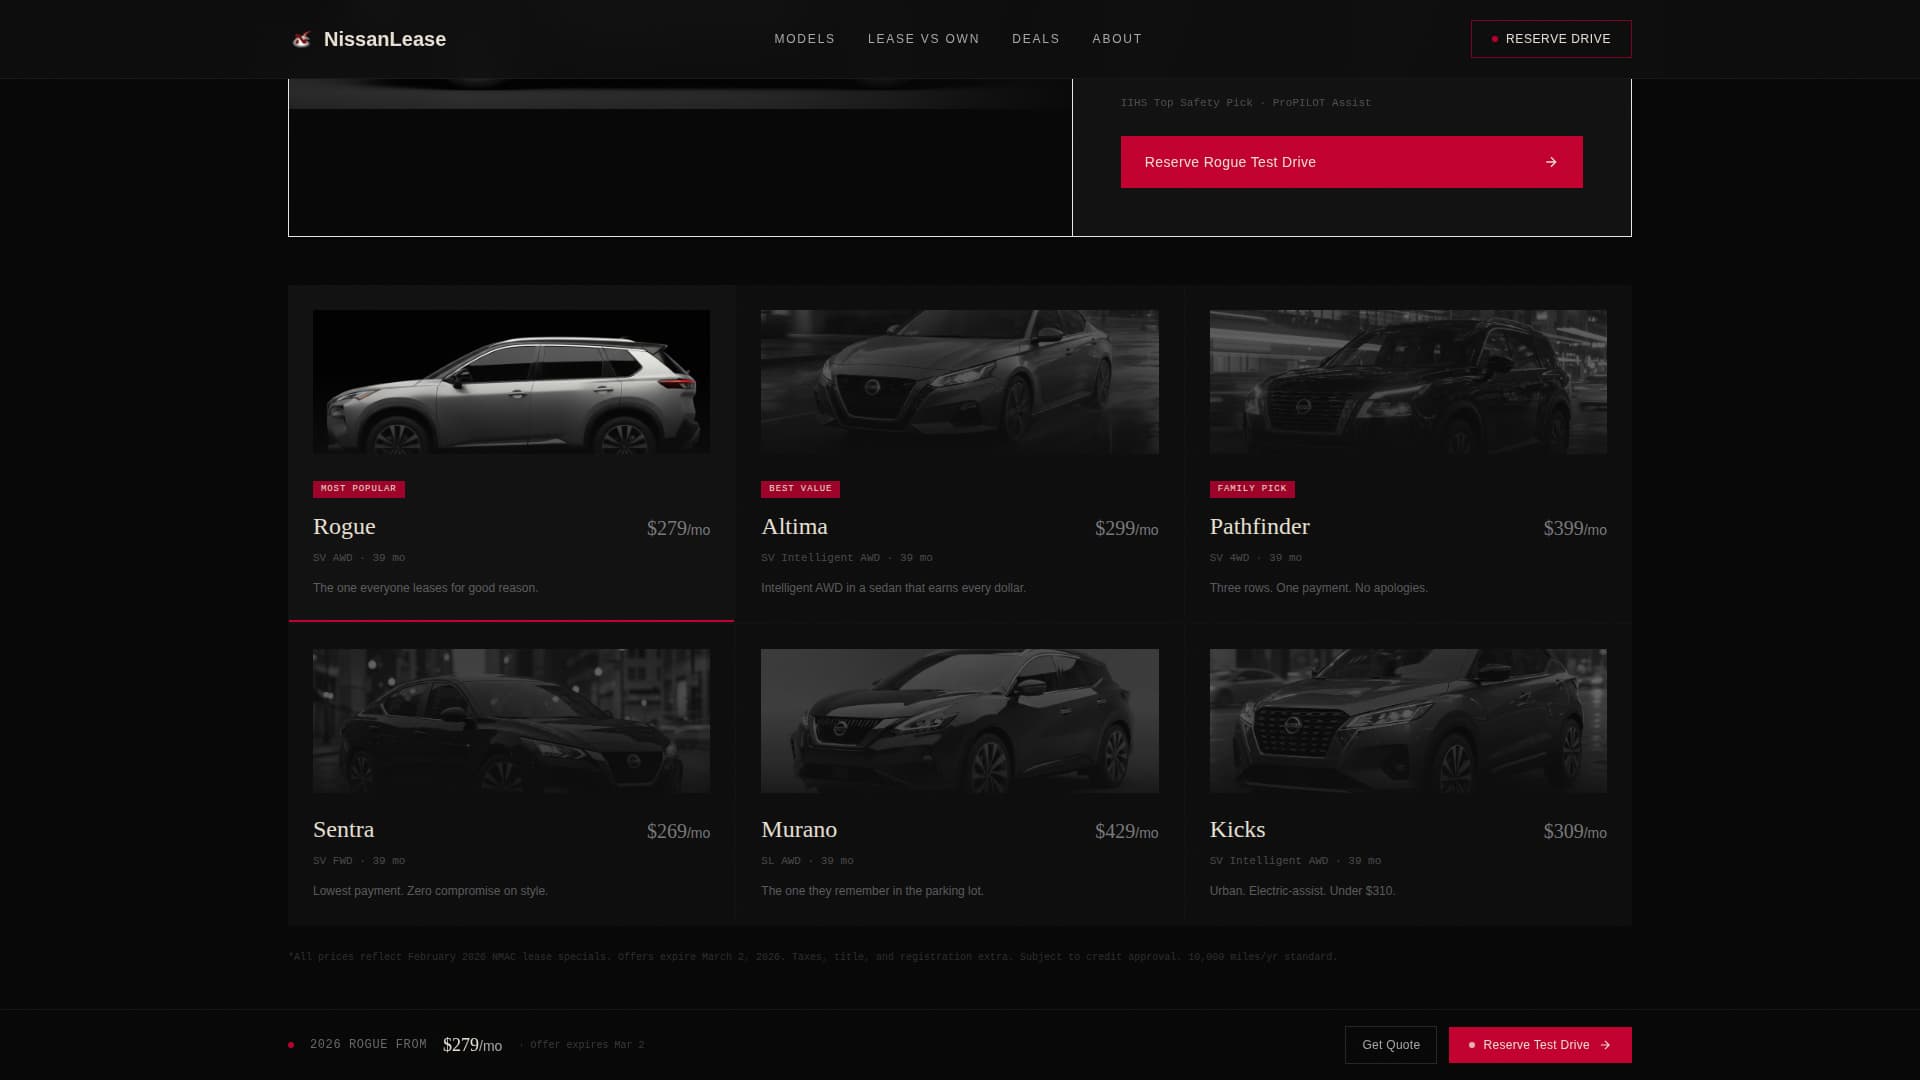Click the $279/mo price in the bottom bar
Viewport: 1920px width, 1080px height.
click(x=472, y=1045)
